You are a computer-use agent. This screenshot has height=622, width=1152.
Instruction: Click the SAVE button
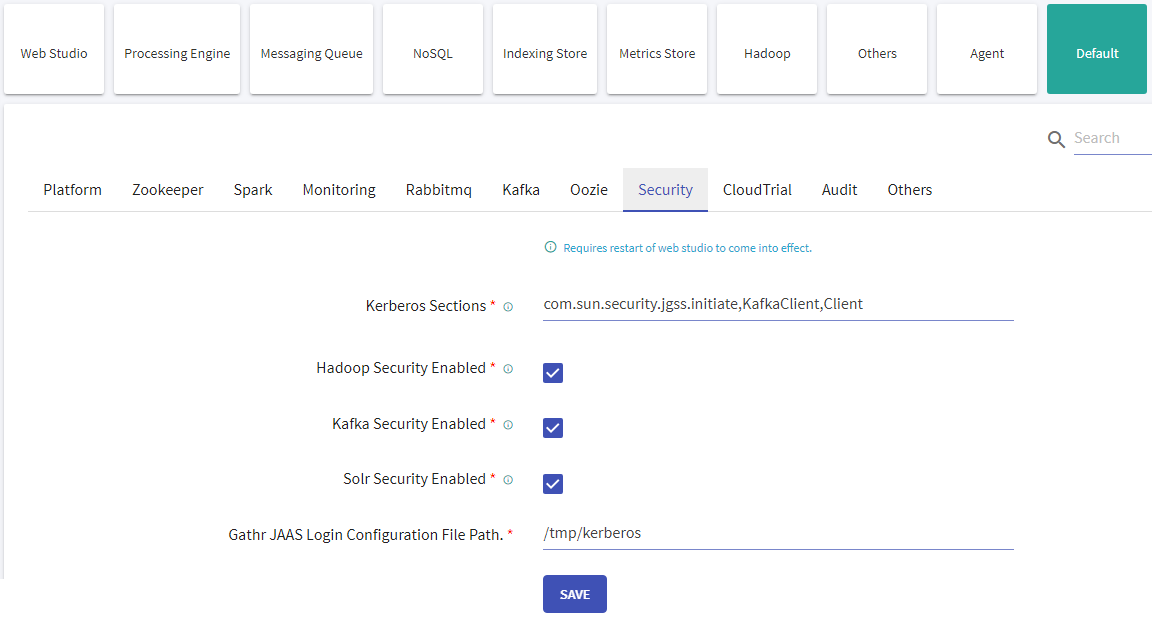click(574, 593)
